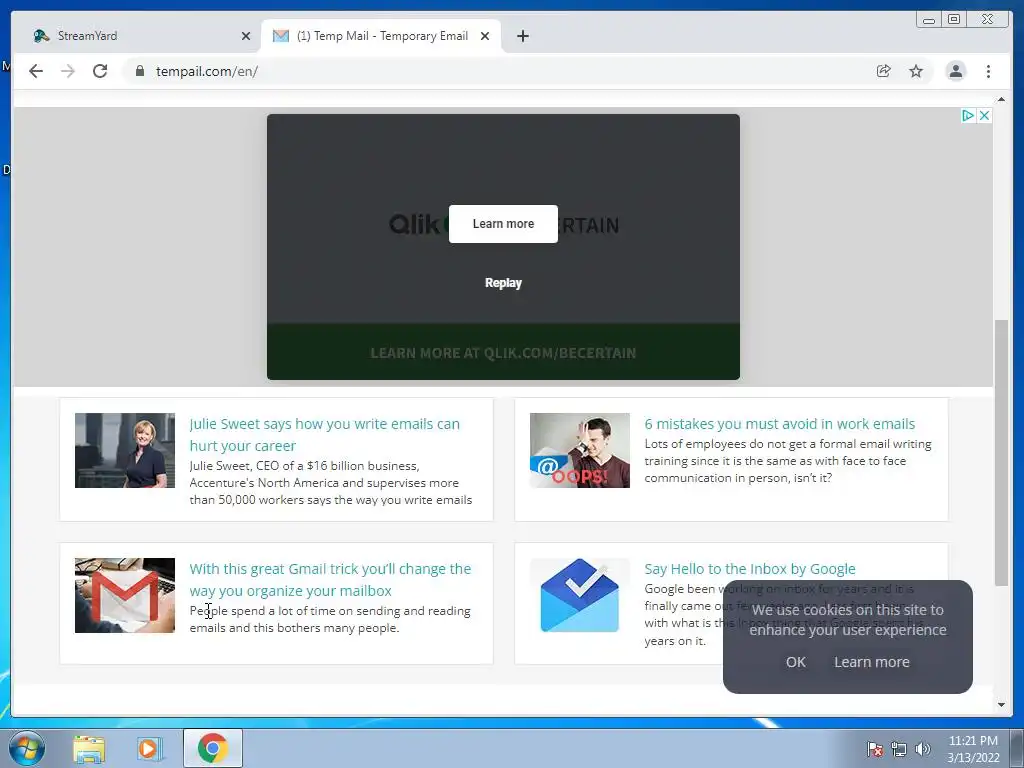The image size is (1024, 768).
Task: Go back with browser back arrow
Action: (x=36, y=71)
